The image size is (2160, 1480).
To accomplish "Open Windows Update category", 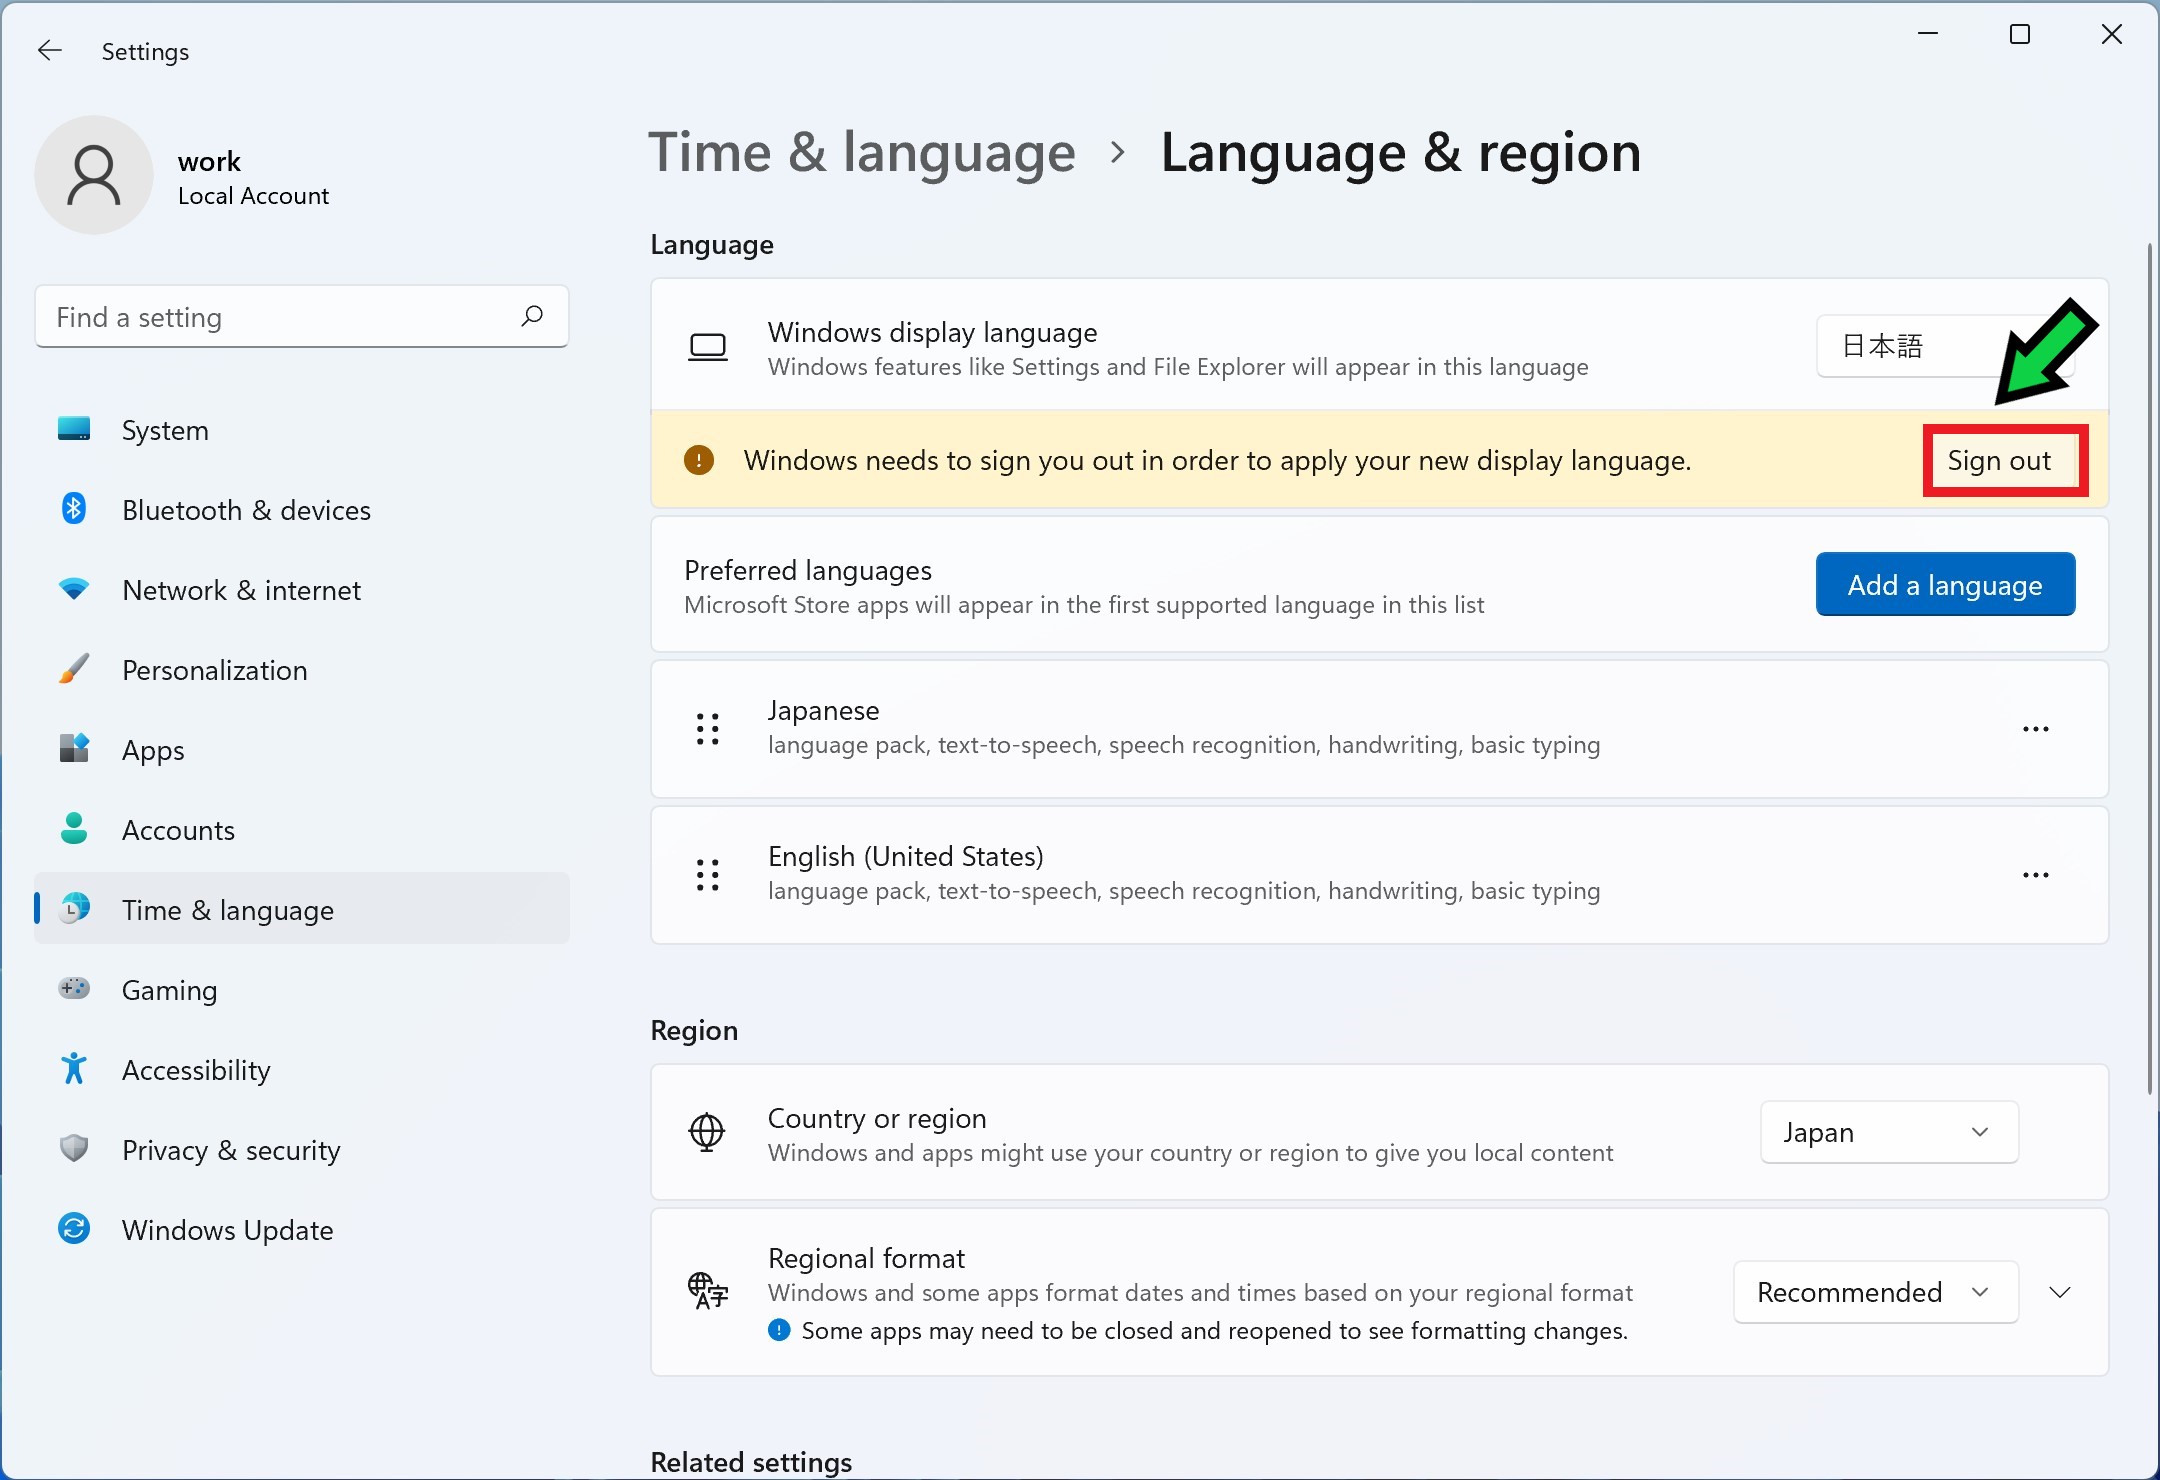I will 302,1230.
